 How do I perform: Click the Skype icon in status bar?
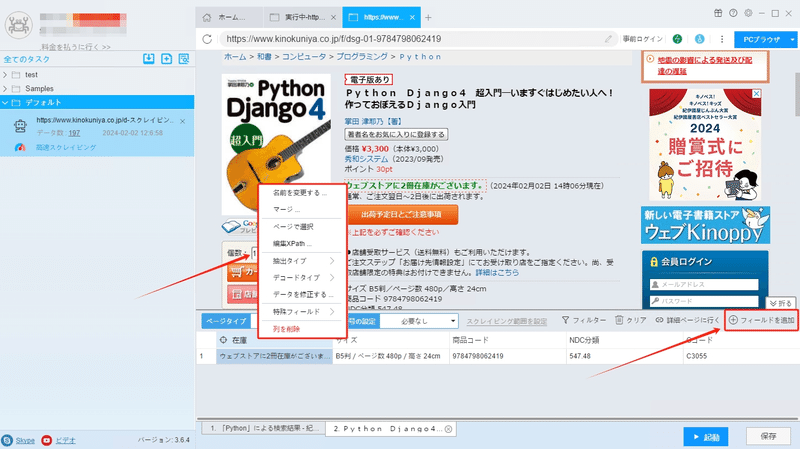click(7, 440)
